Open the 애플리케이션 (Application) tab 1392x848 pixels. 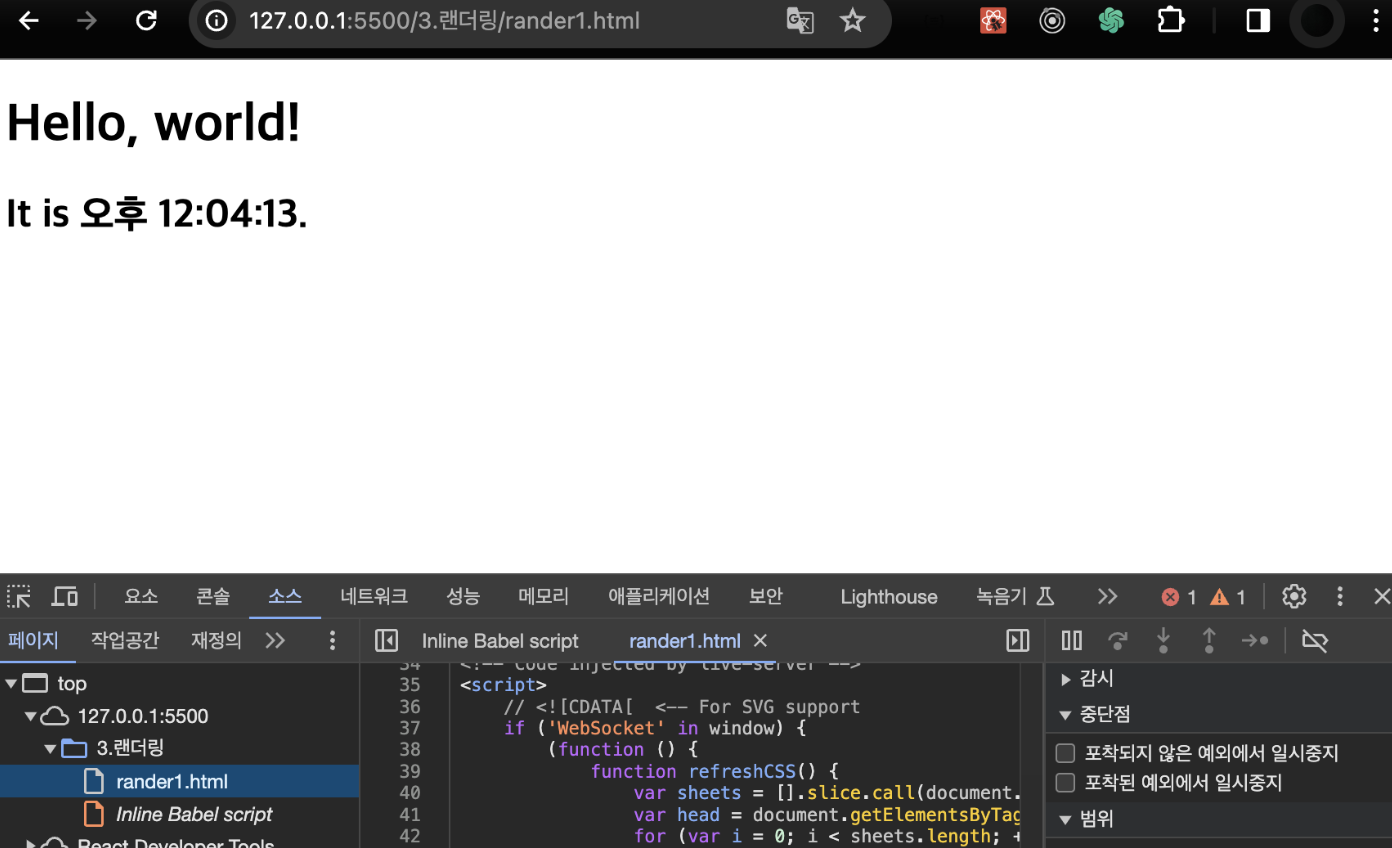tap(659, 597)
